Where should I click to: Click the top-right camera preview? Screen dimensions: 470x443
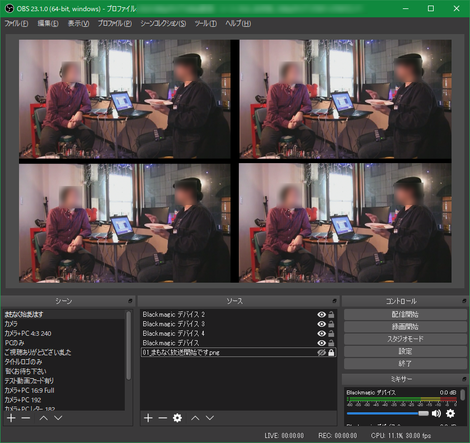[345, 99]
